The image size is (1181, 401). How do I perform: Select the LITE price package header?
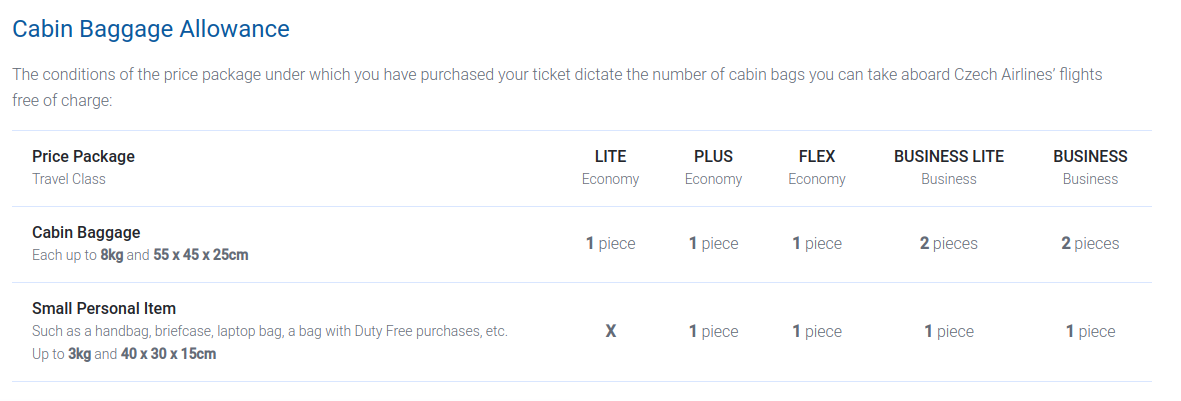coord(610,157)
